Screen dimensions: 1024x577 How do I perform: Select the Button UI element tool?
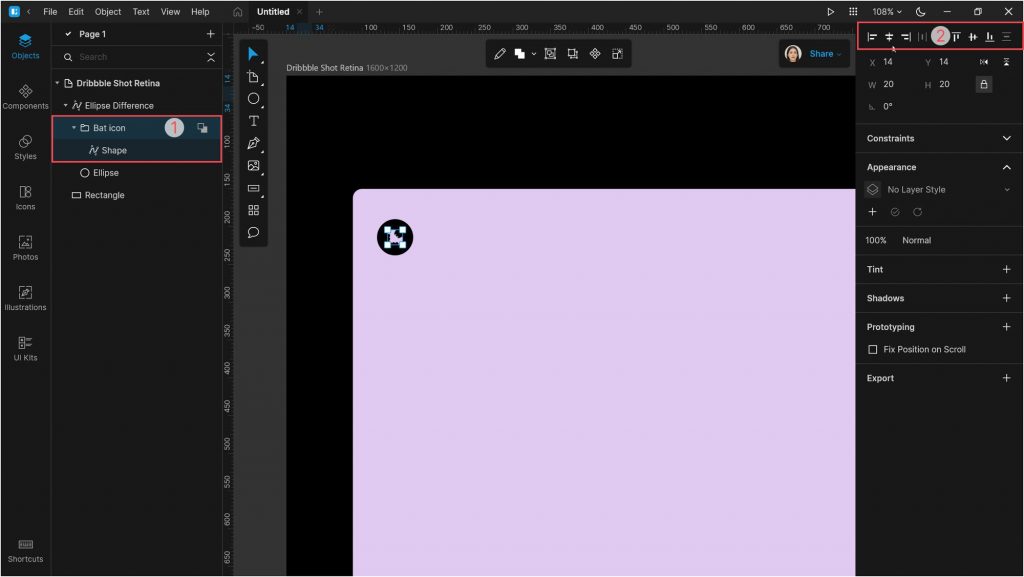point(253,188)
